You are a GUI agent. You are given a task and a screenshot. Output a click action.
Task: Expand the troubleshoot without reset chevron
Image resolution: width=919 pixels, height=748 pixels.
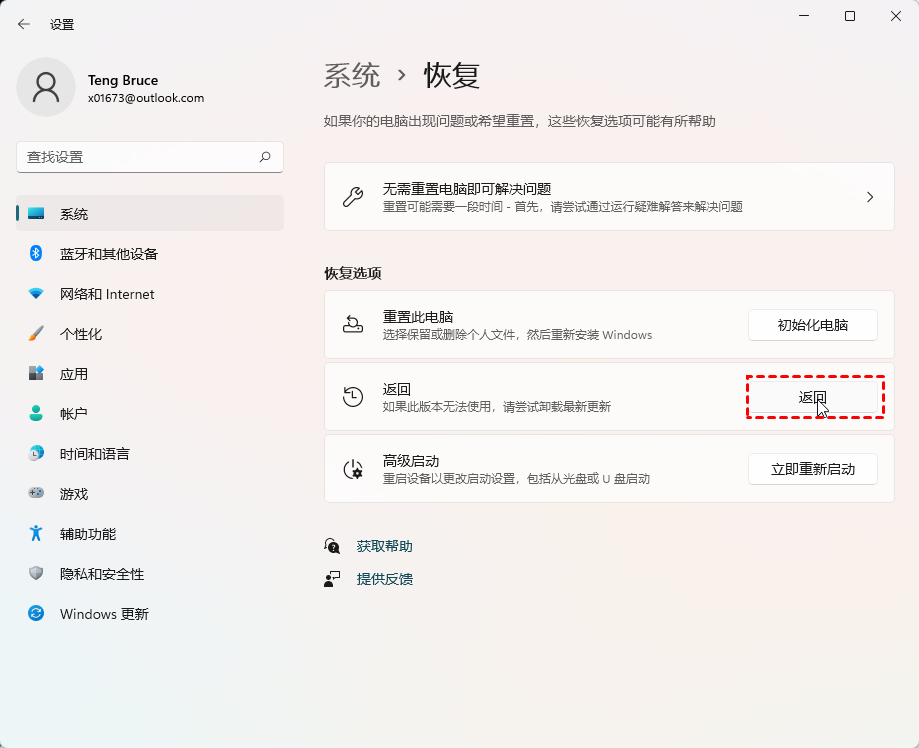869,197
